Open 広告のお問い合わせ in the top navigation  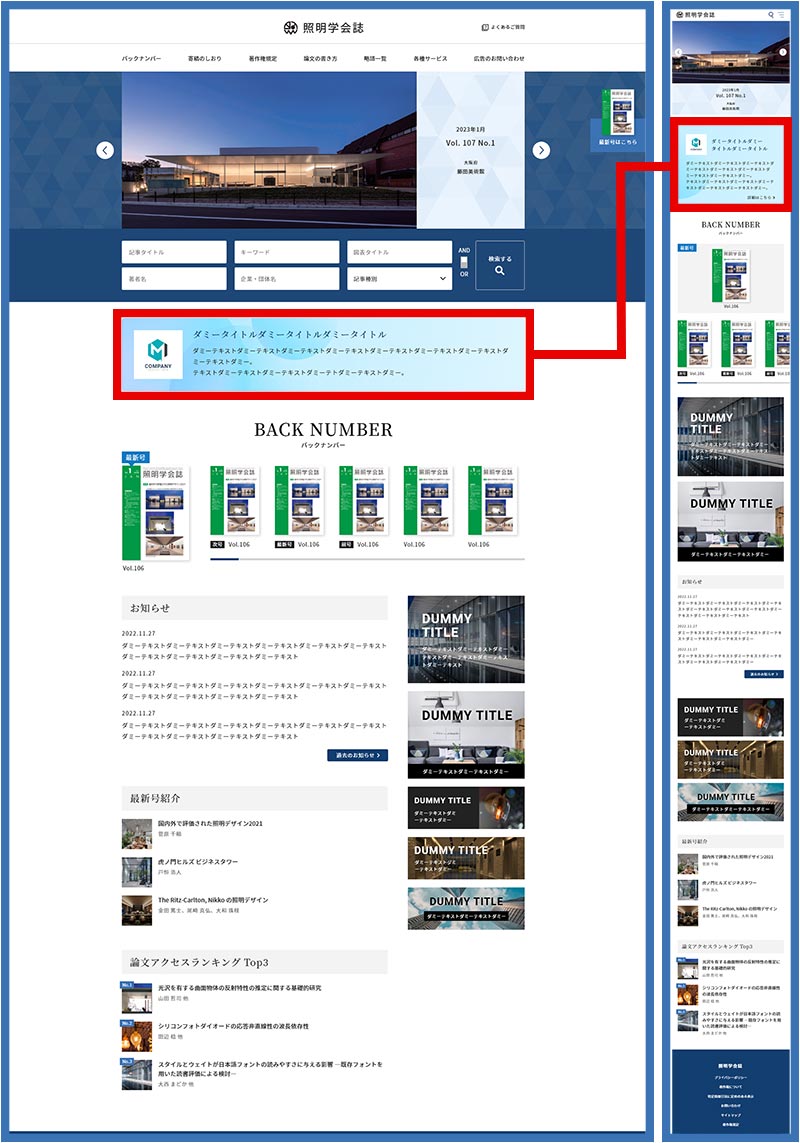click(499, 58)
